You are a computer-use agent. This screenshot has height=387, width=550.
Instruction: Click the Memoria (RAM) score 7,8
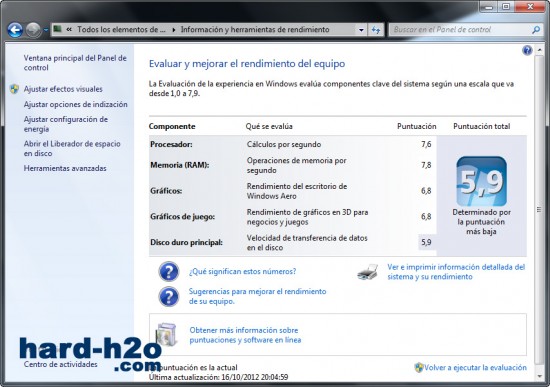click(x=426, y=165)
